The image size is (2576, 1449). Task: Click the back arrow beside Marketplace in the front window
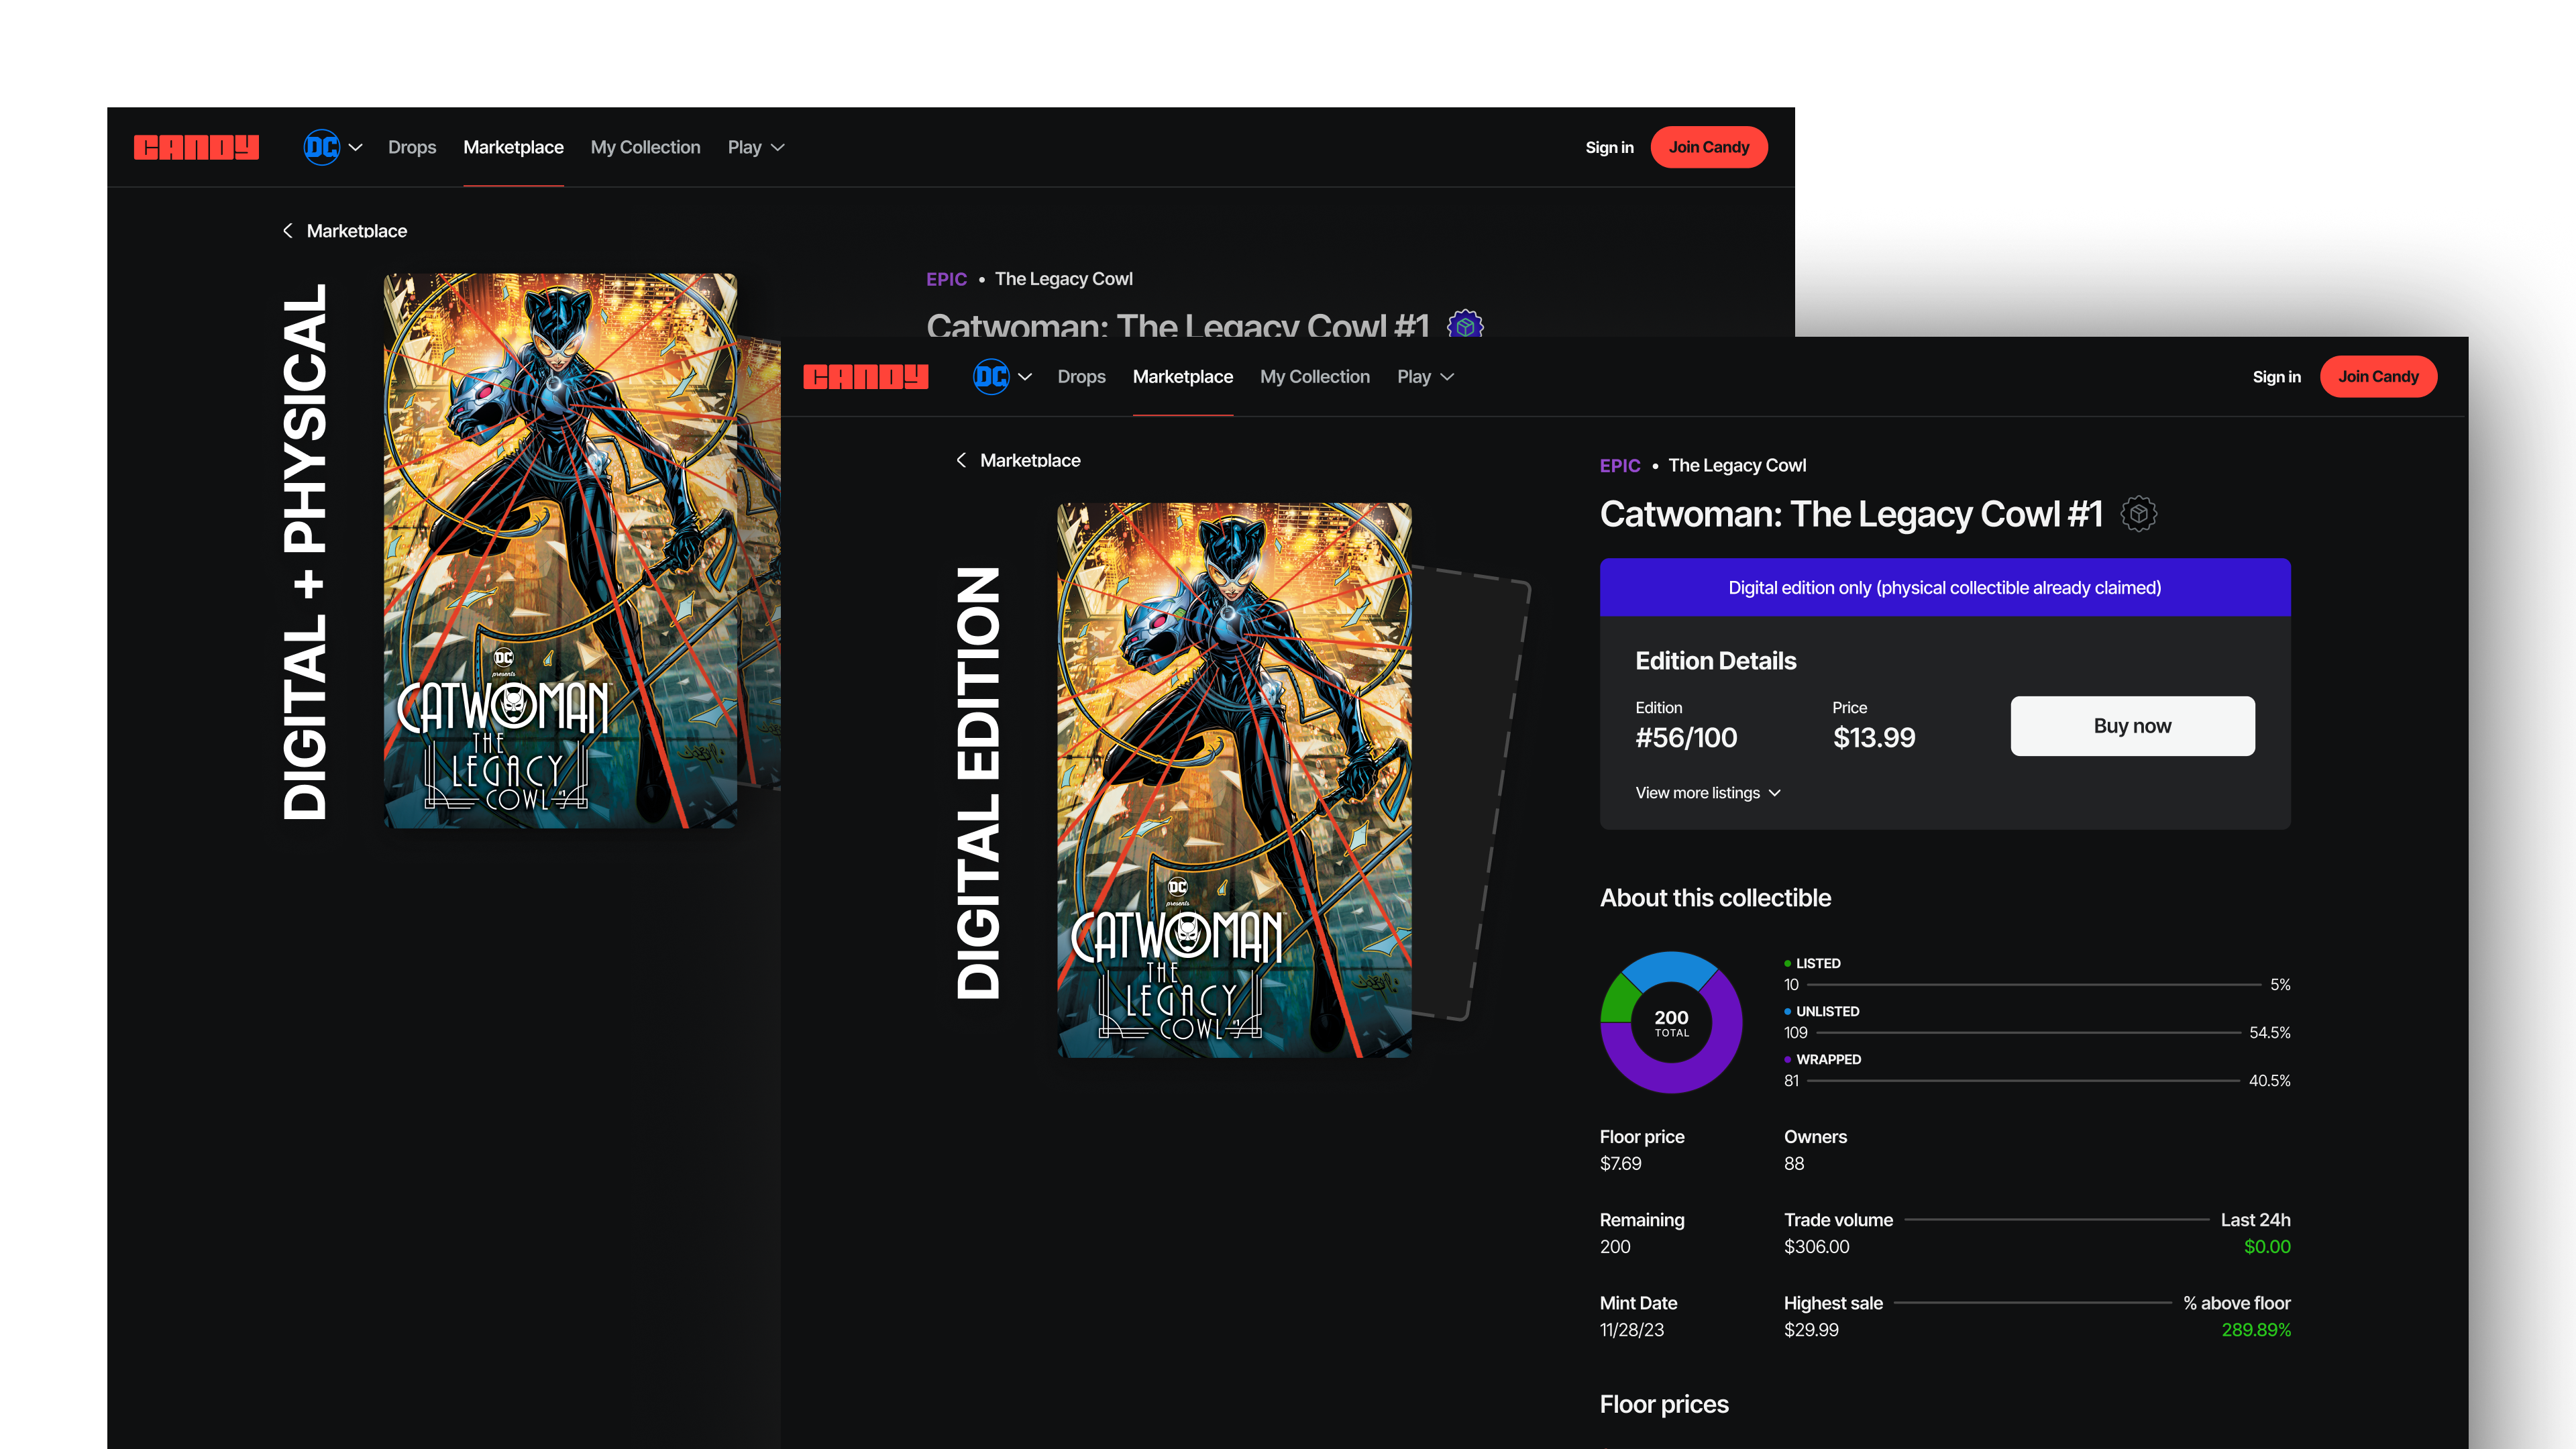(961, 460)
